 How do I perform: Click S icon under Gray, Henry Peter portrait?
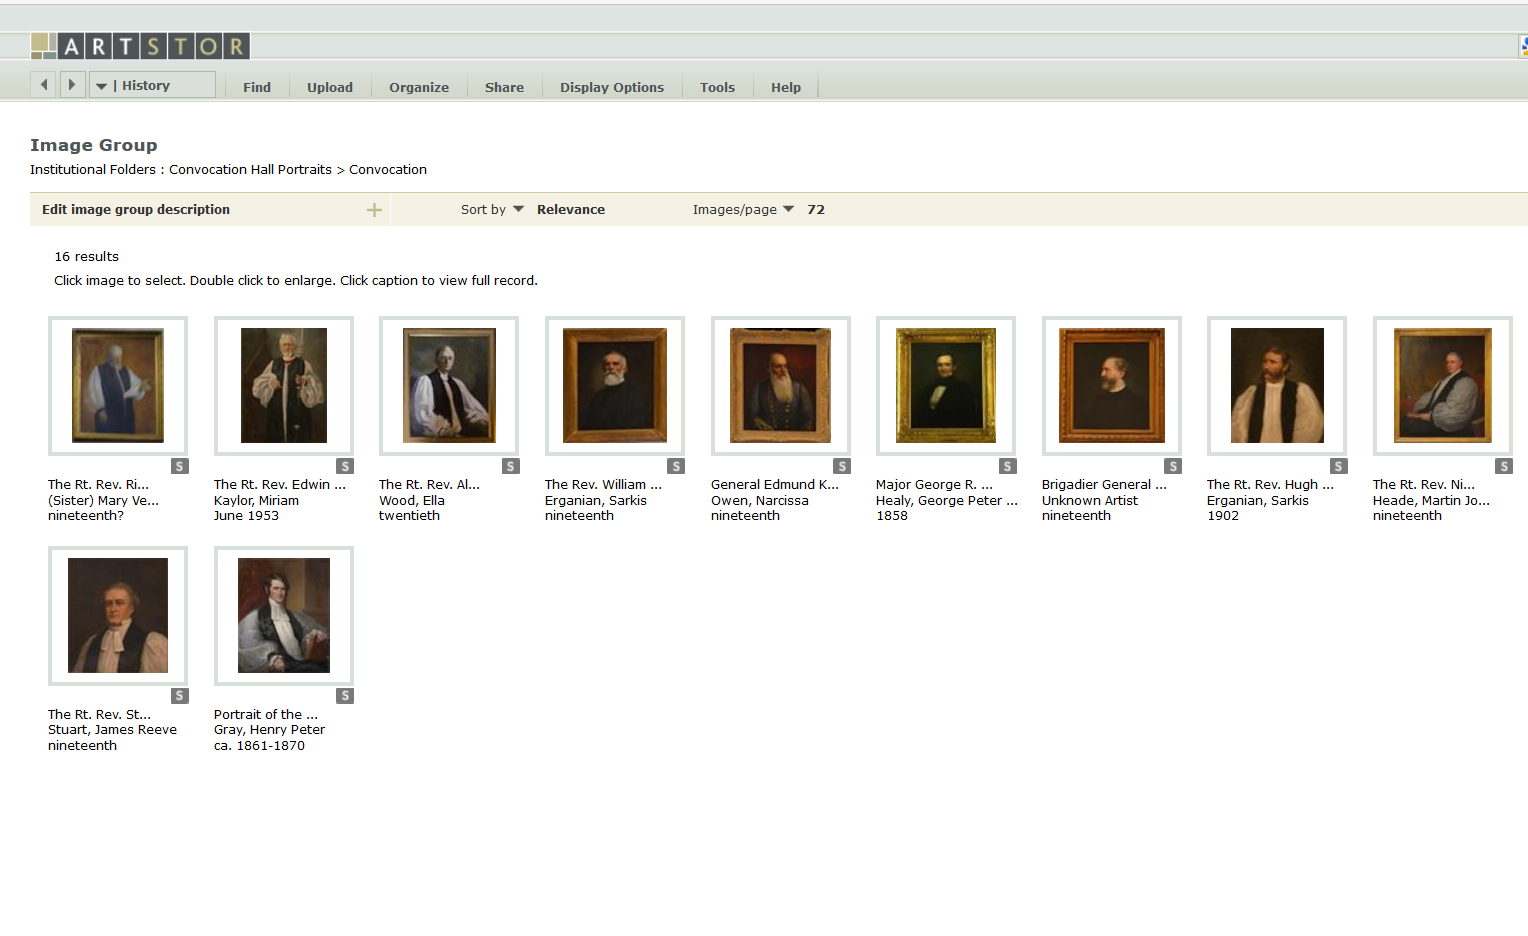tap(345, 696)
